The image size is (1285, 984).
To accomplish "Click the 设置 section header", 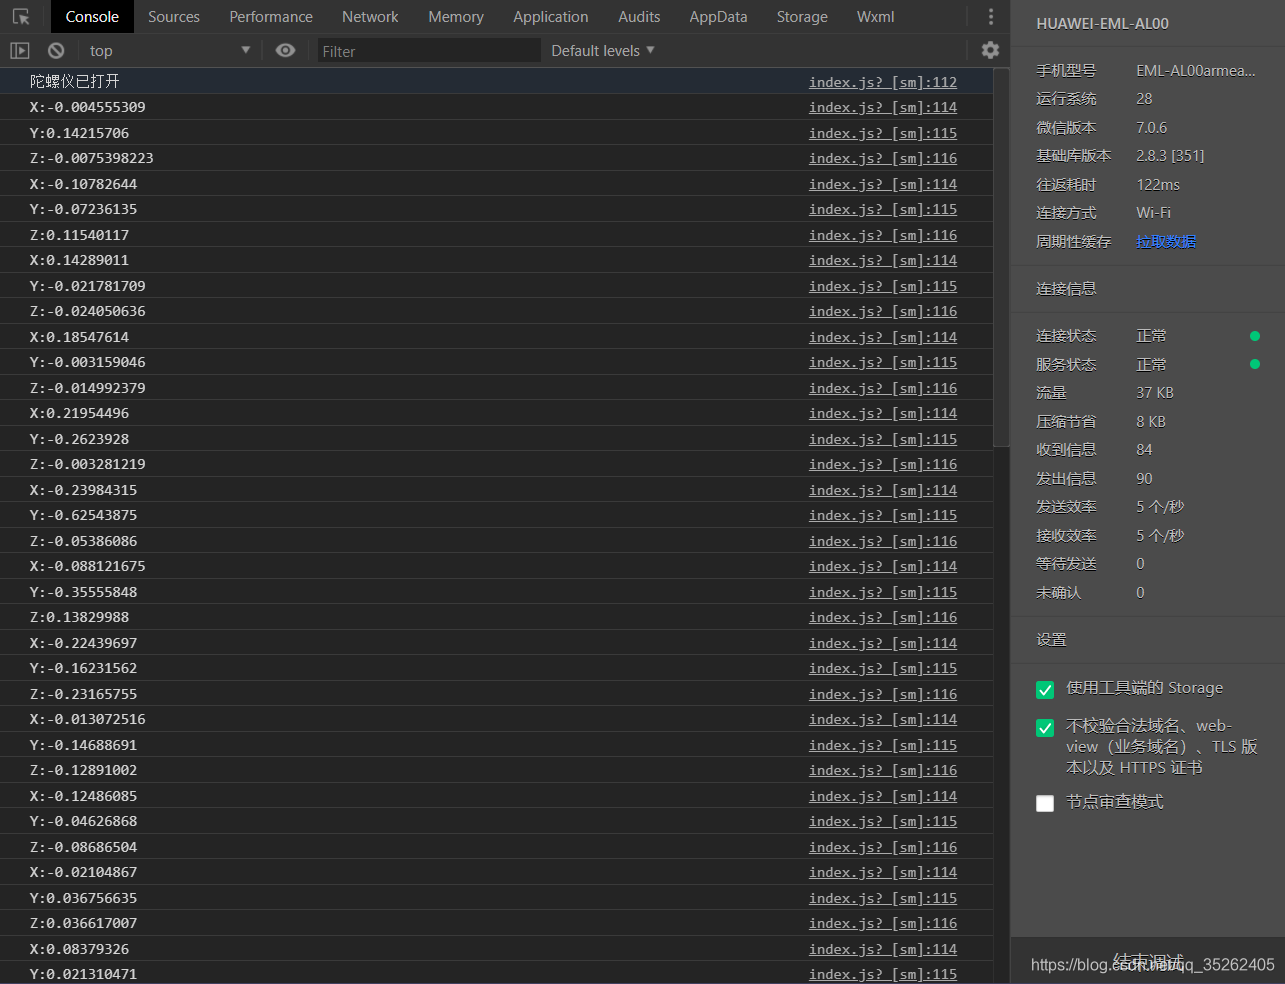I will 1051,639.
